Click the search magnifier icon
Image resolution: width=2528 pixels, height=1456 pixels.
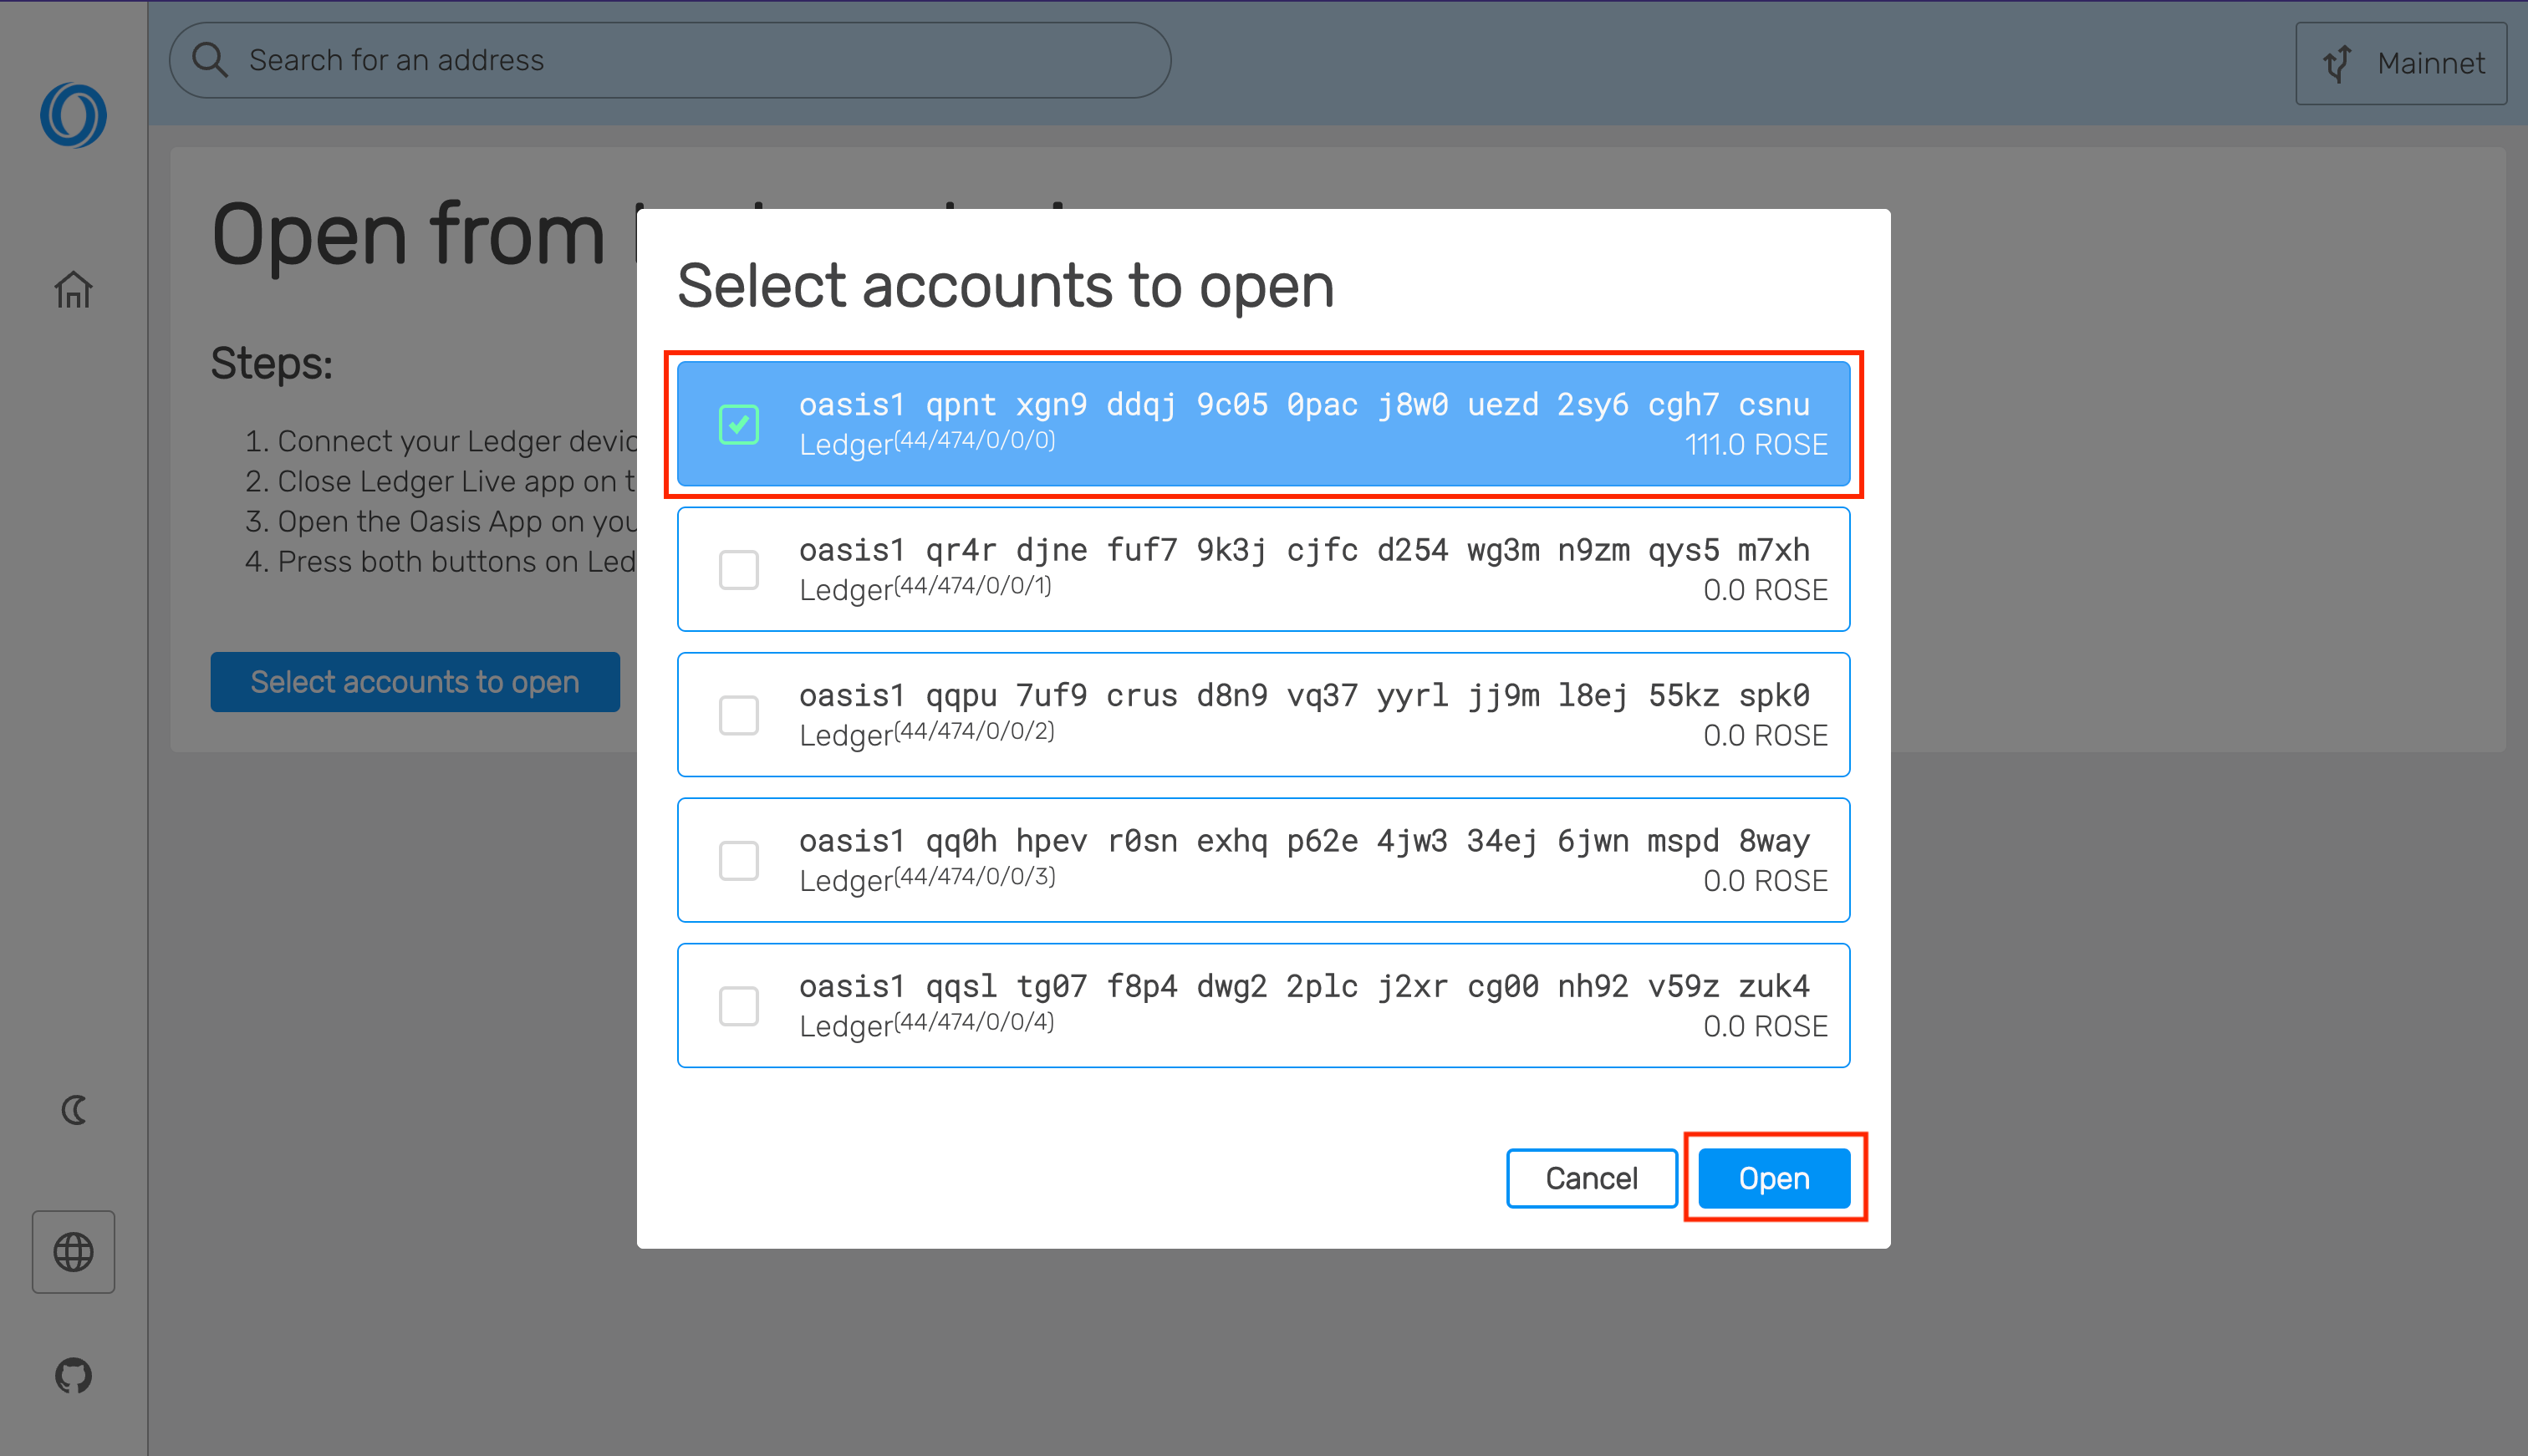(210, 60)
